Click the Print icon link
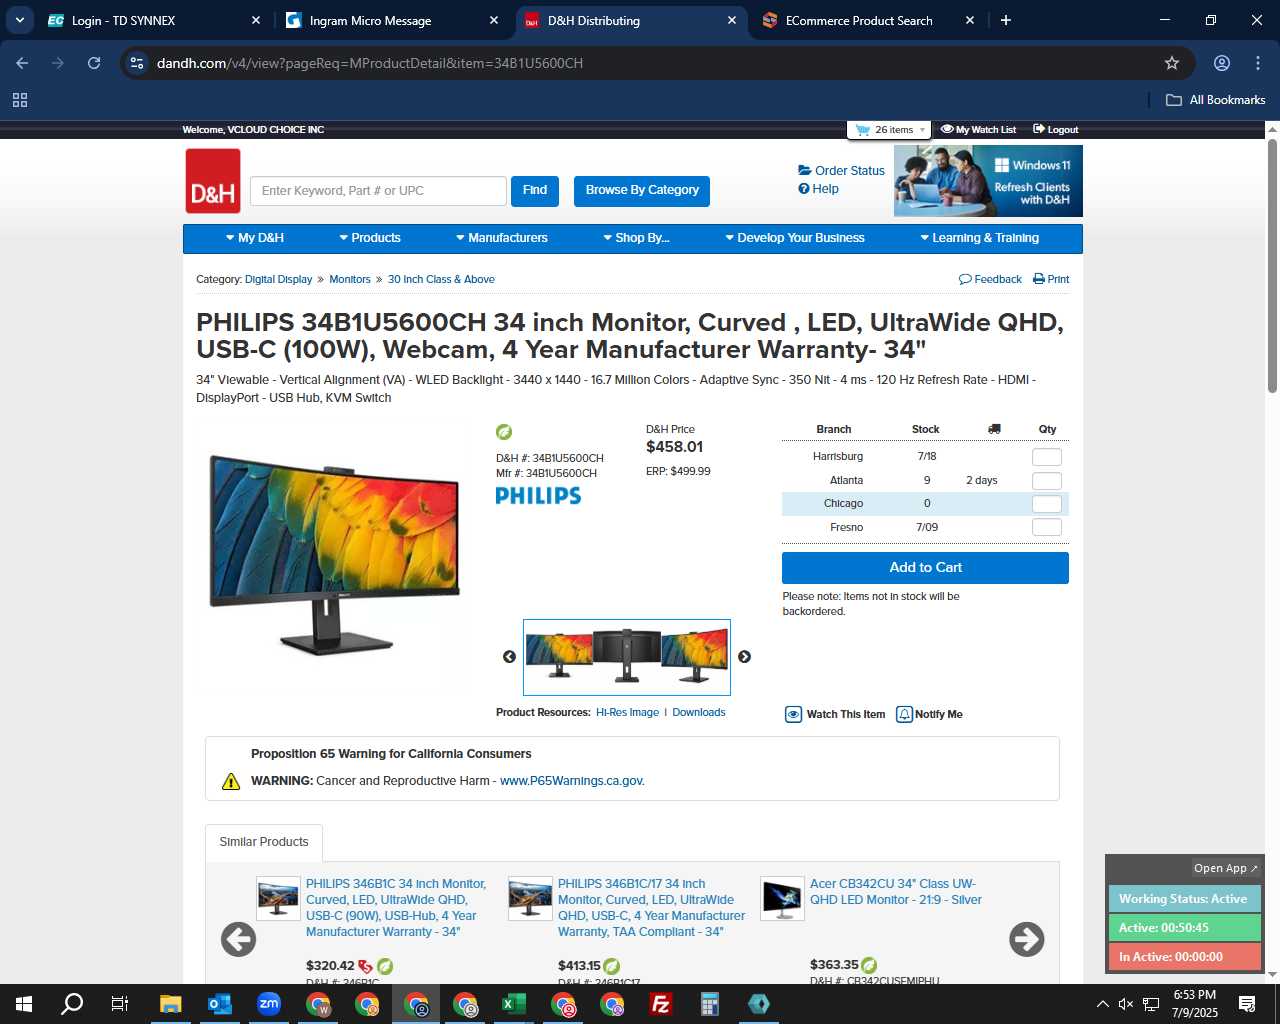Screen dimensions: 1280x1024 tap(1051, 280)
